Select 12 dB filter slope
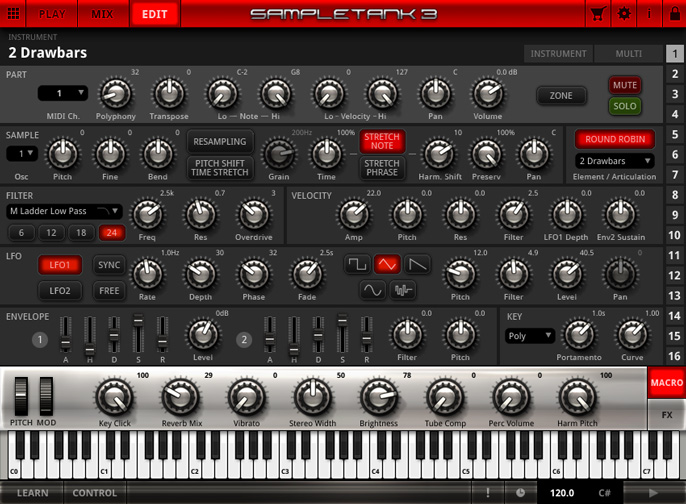 [x=51, y=233]
